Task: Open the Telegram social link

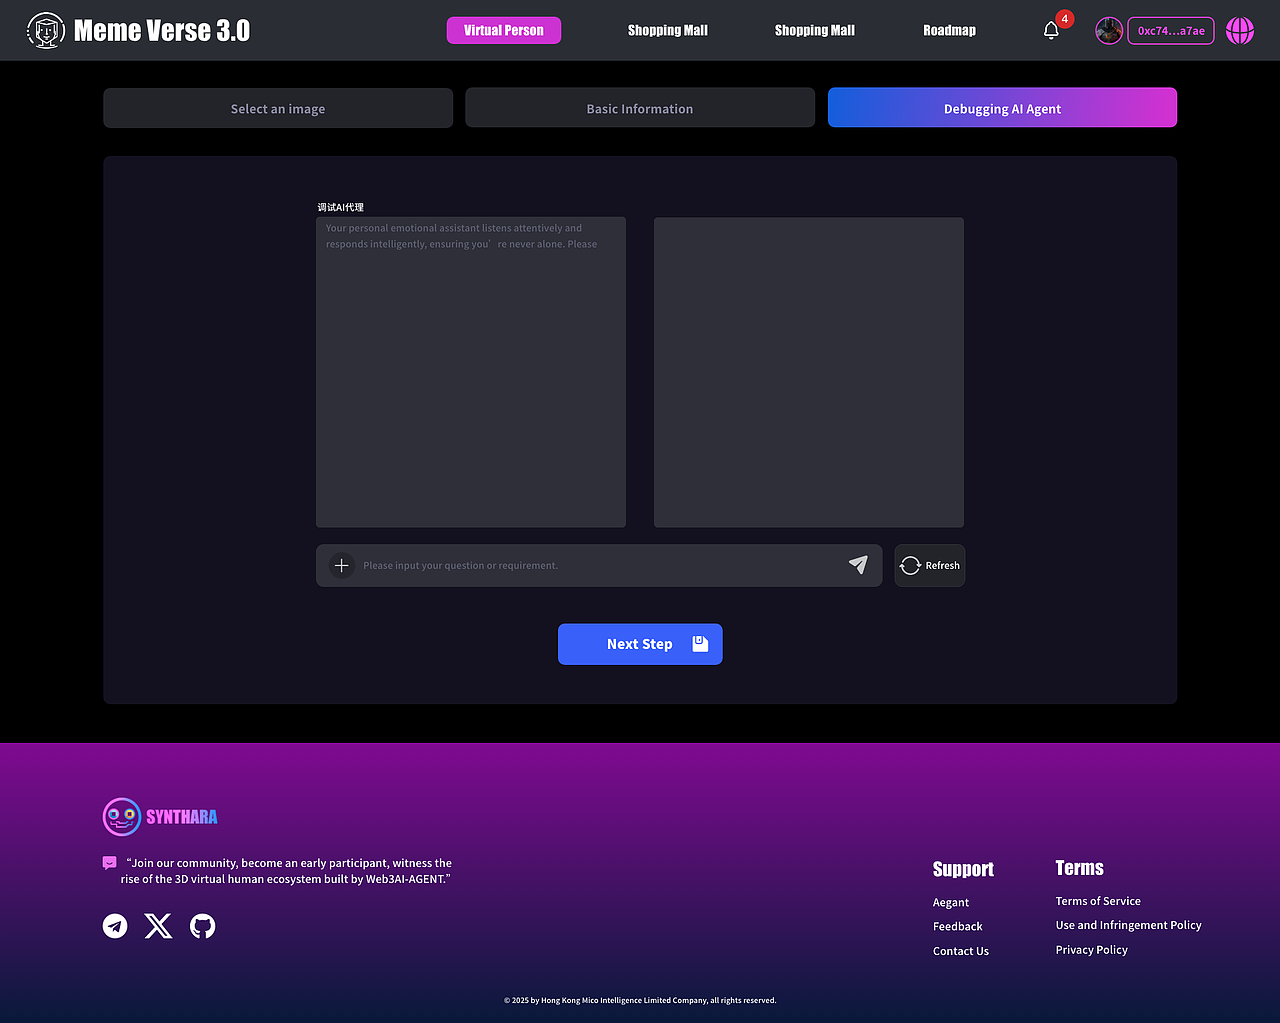Action: pyautogui.click(x=114, y=926)
